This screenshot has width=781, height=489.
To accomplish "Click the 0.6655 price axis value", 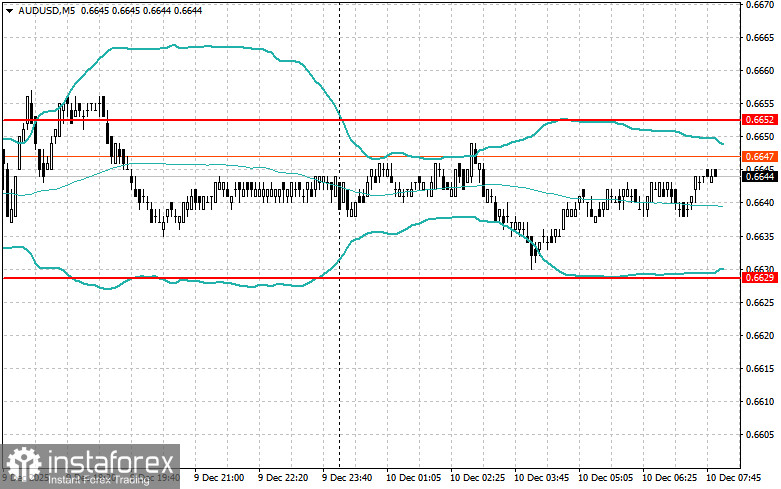I will tap(760, 104).
